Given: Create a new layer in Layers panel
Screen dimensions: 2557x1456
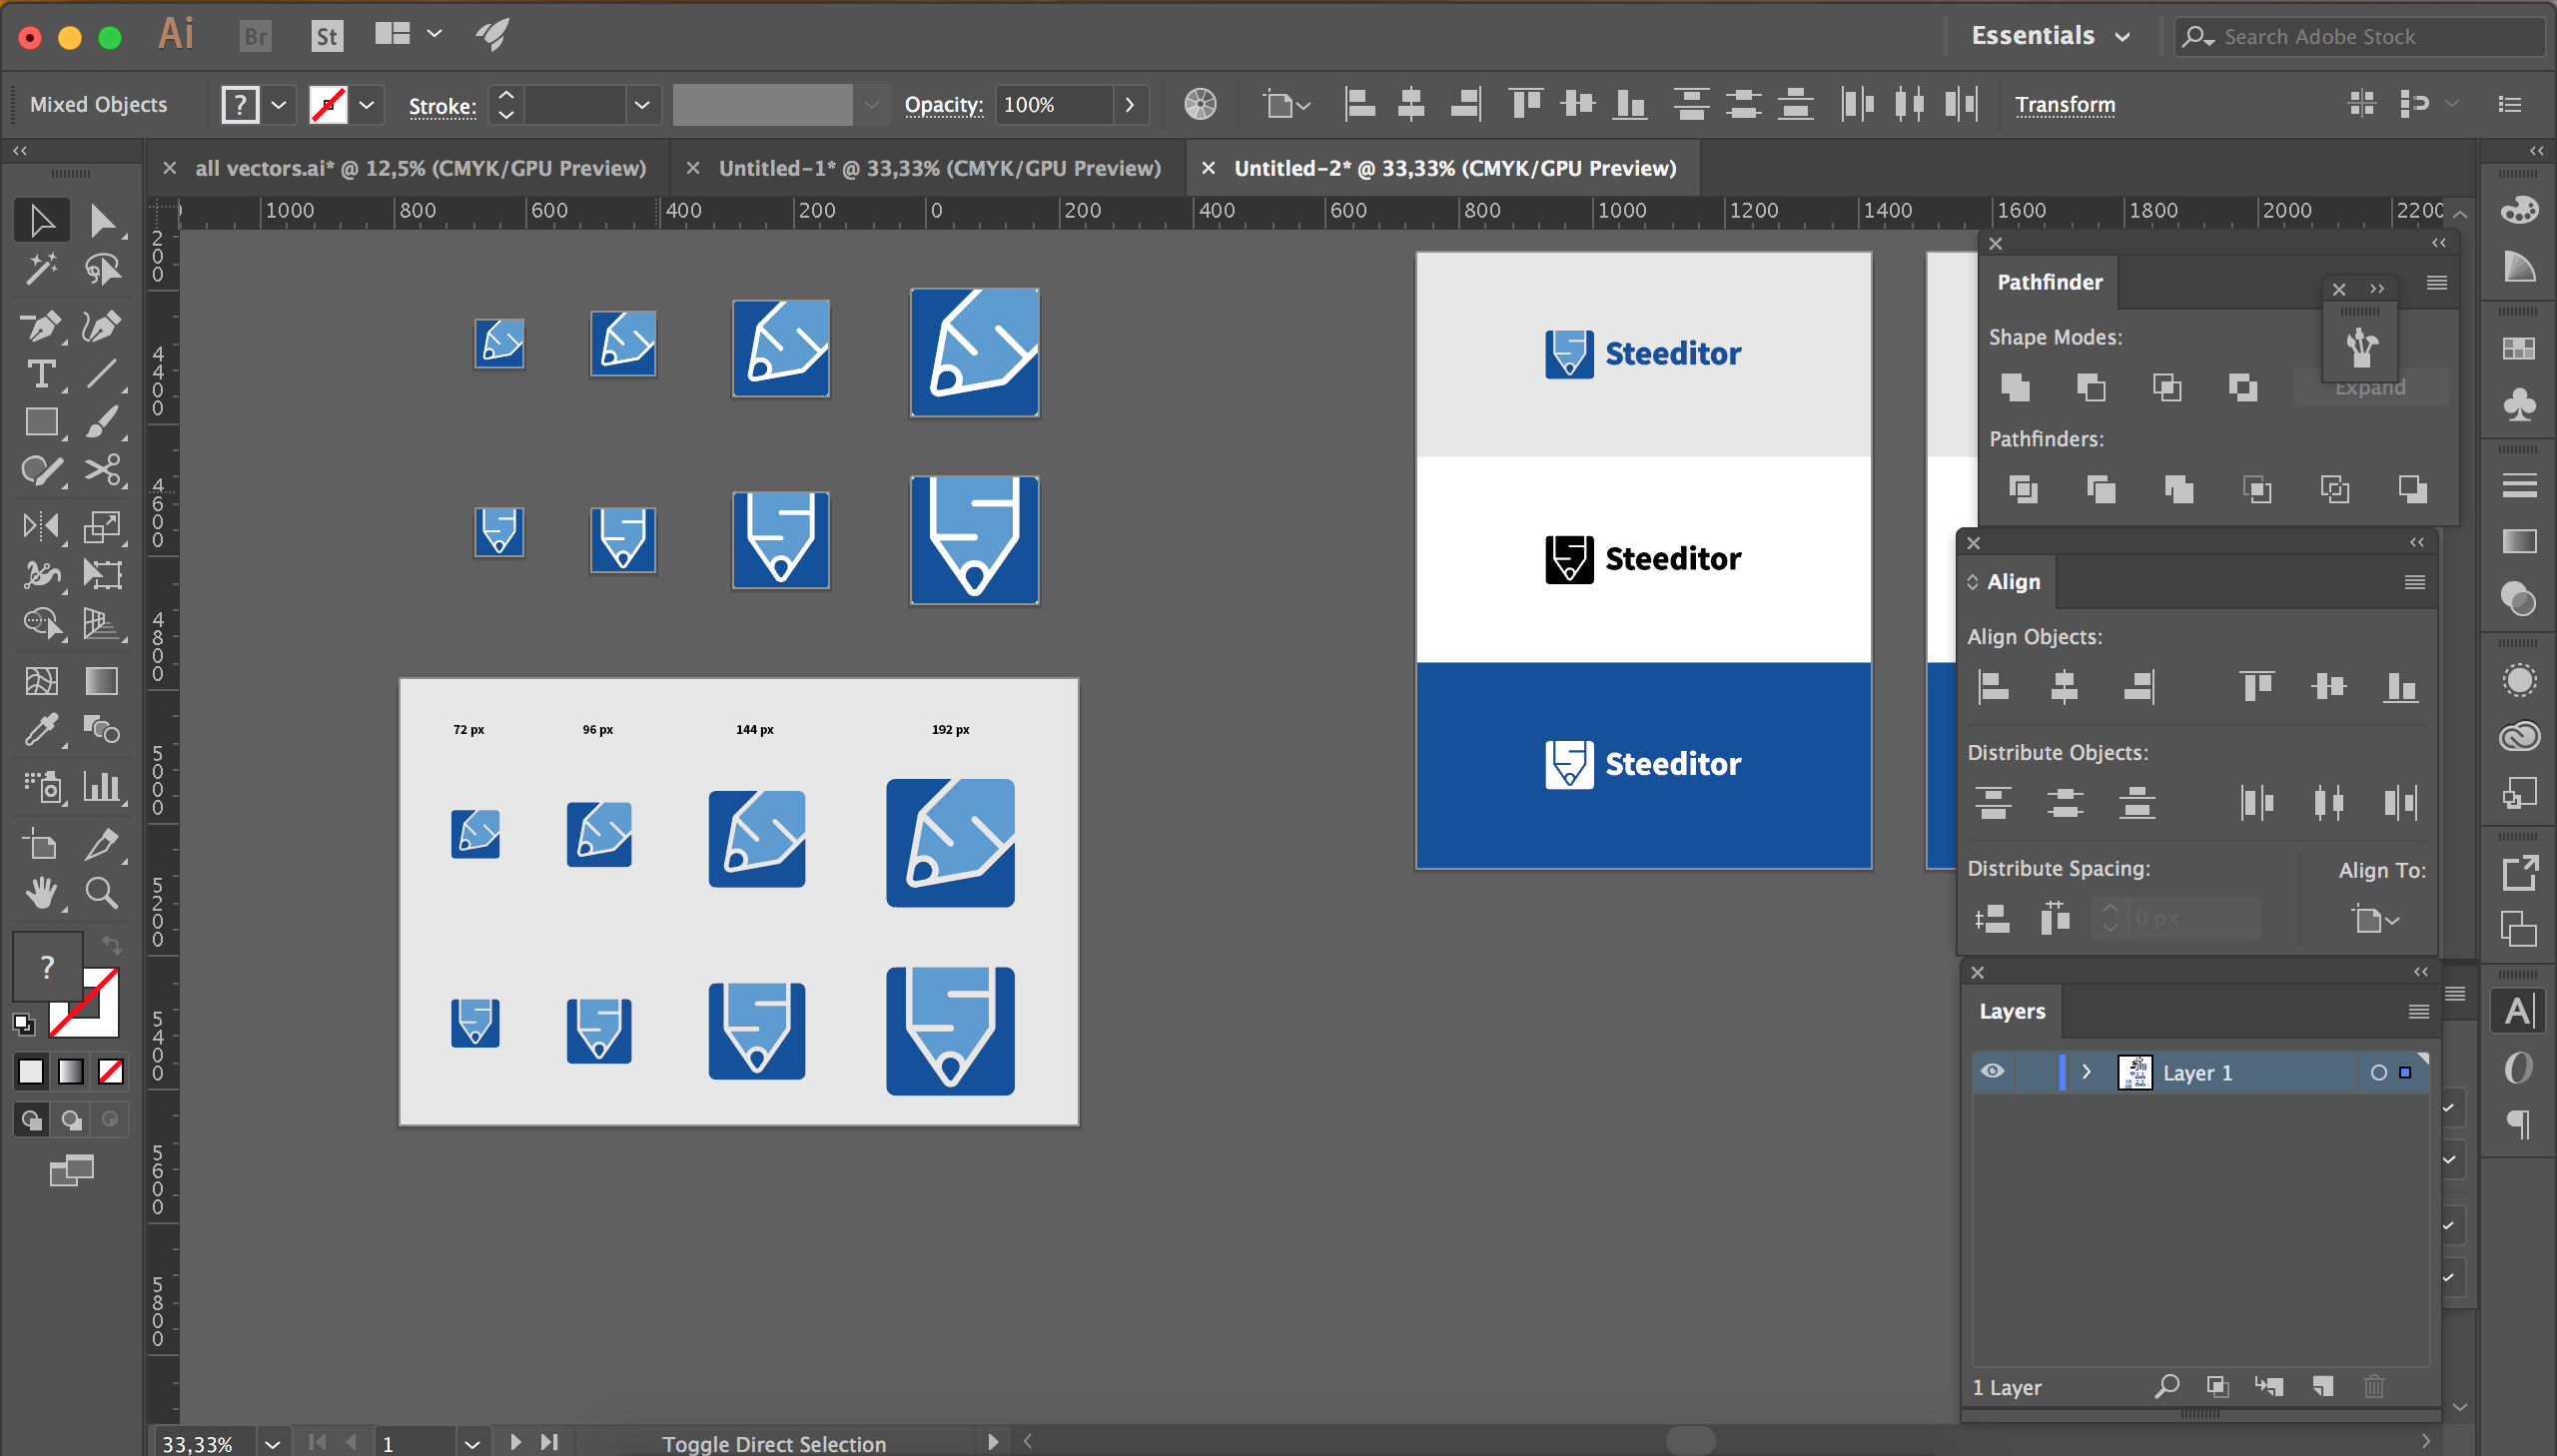Looking at the screenshot, I should (x=2323, y=1386).
